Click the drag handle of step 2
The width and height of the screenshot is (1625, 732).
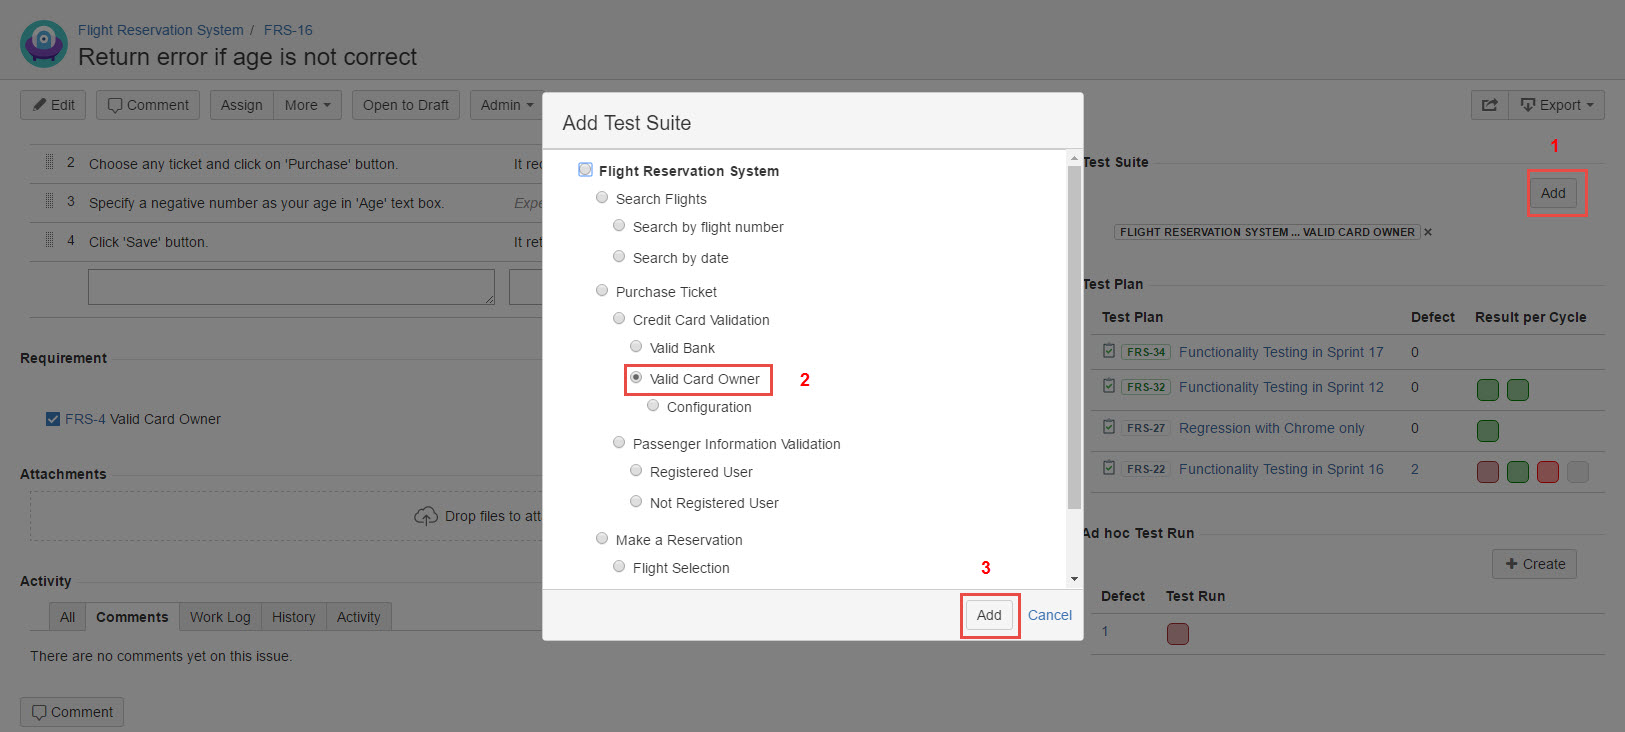pyautogui.click(x=49, y=162)
